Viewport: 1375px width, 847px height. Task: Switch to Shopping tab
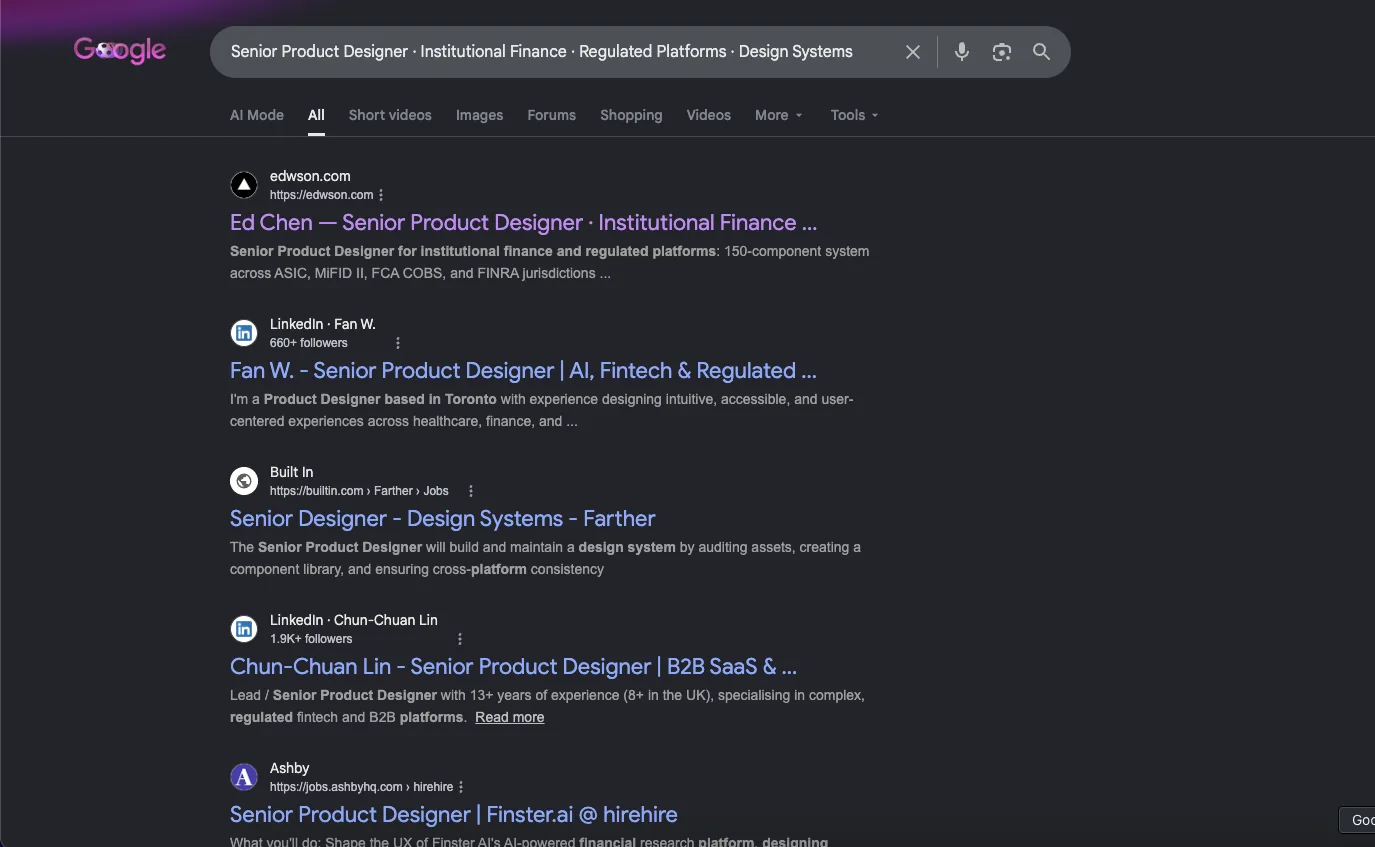tap(631, 115)
